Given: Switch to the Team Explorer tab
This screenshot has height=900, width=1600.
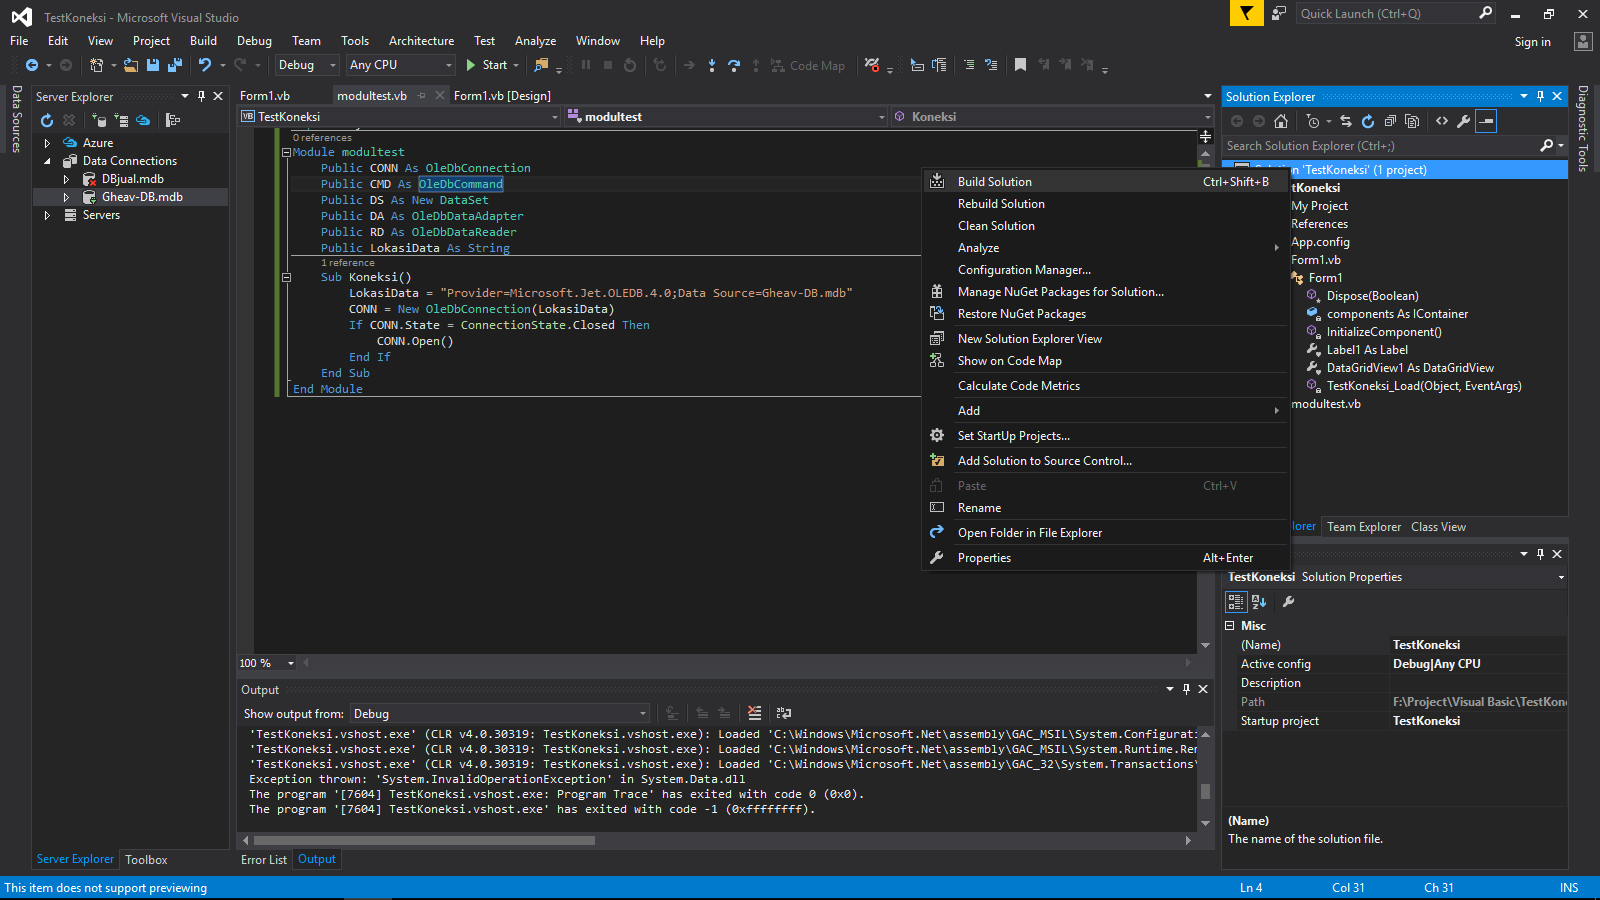Looking at the screenshot, I should [x=1363, y=526].
